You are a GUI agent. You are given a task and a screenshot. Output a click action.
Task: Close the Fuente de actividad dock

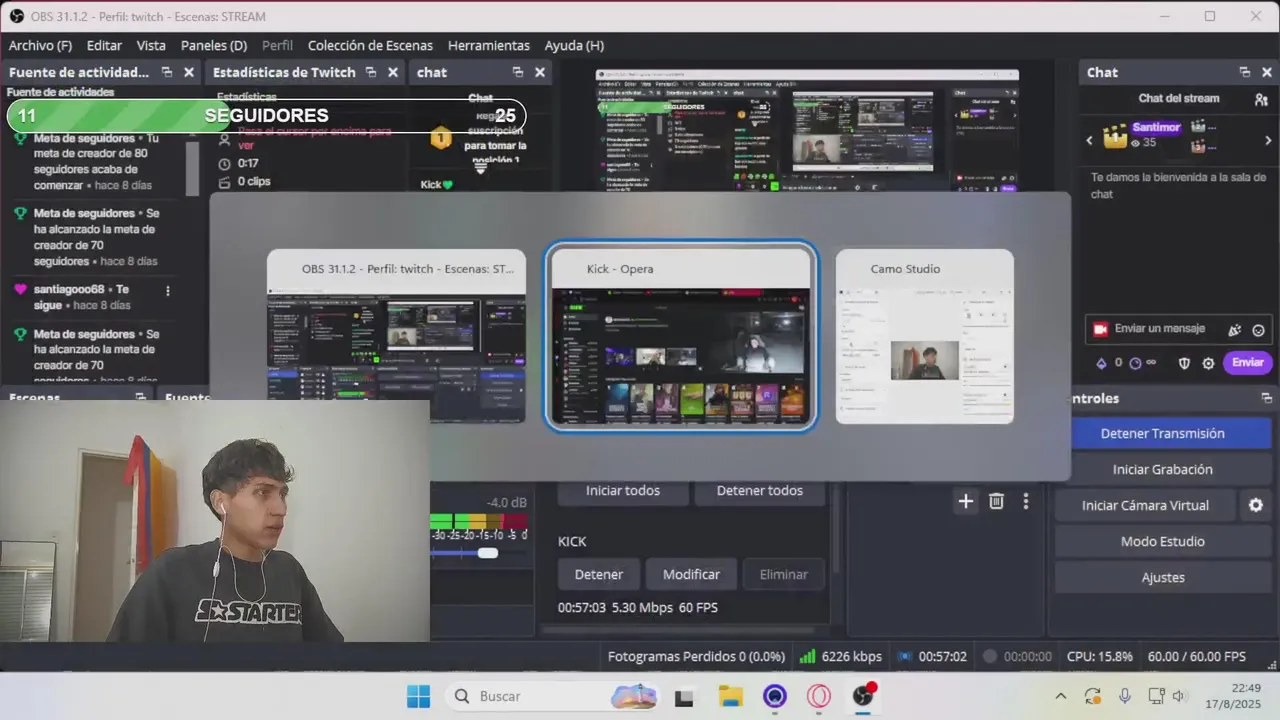(188, 72)
